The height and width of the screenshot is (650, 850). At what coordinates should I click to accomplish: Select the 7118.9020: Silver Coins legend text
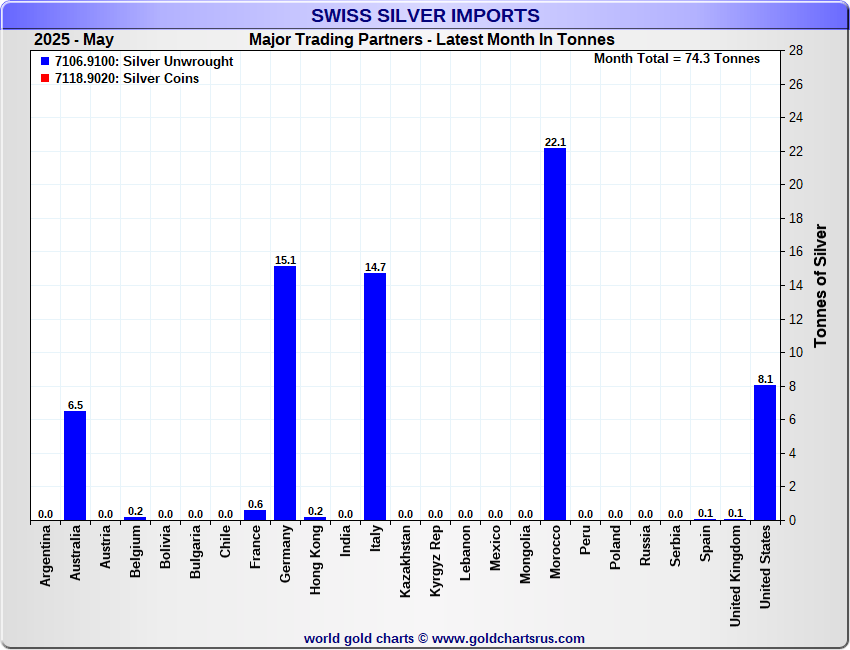pyautogui.click(x=127, y=79)
